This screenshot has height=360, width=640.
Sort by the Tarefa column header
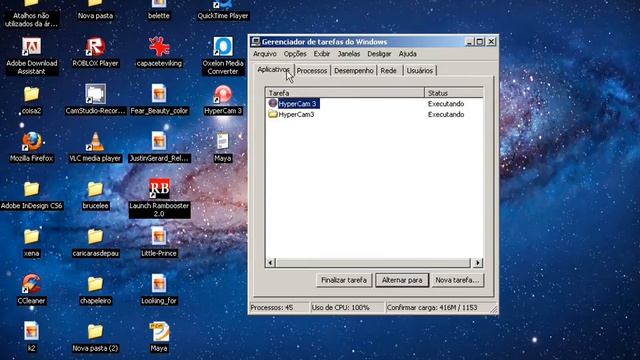click(345, 93)
